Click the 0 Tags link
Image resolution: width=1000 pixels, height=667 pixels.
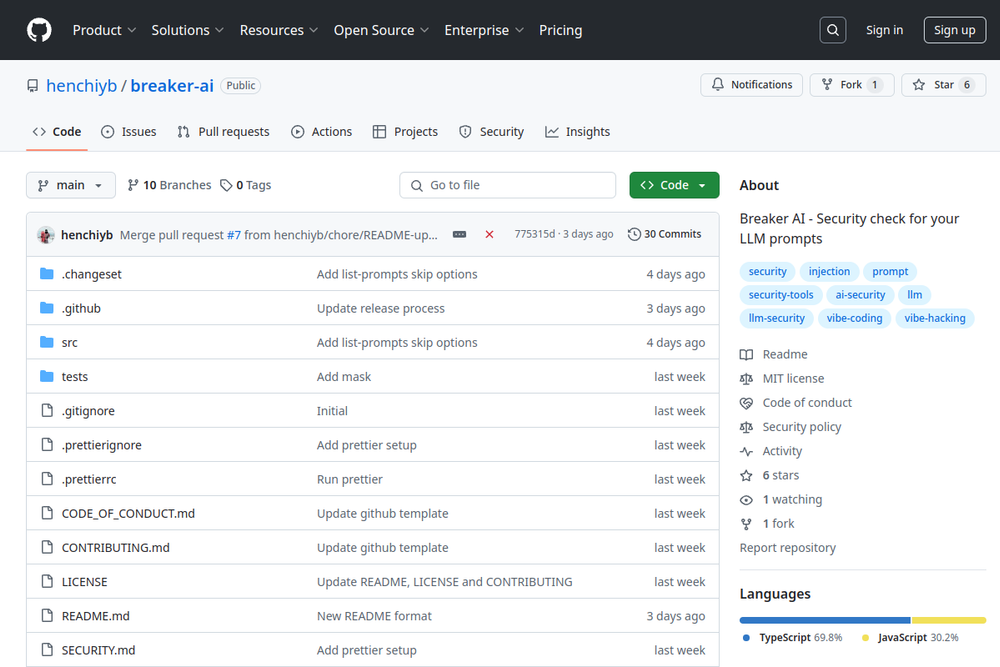point(246,185)
